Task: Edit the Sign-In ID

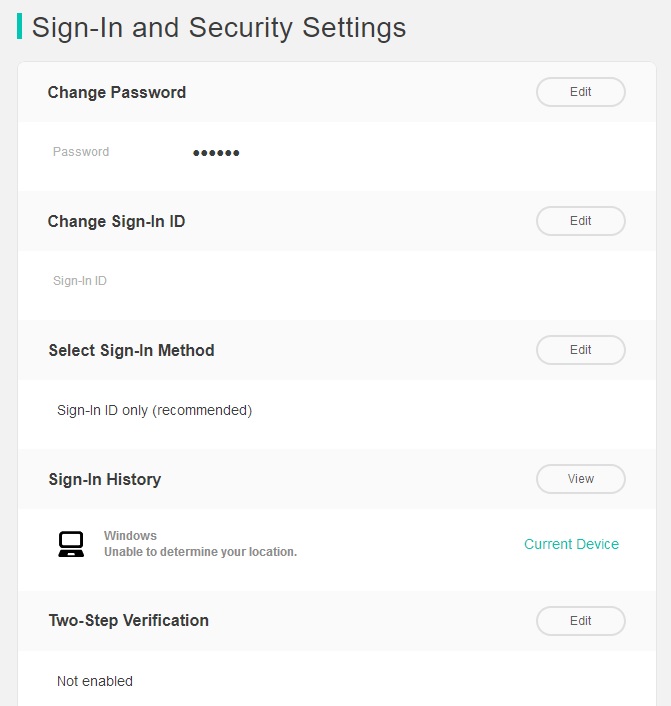Action: (580, 221)
